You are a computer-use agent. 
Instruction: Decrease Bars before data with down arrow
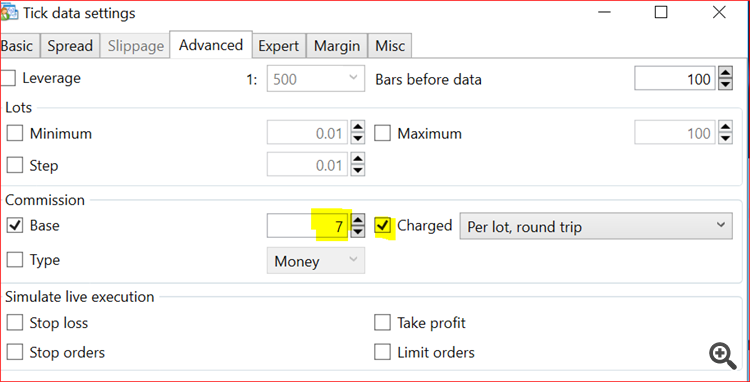(726, 84)
